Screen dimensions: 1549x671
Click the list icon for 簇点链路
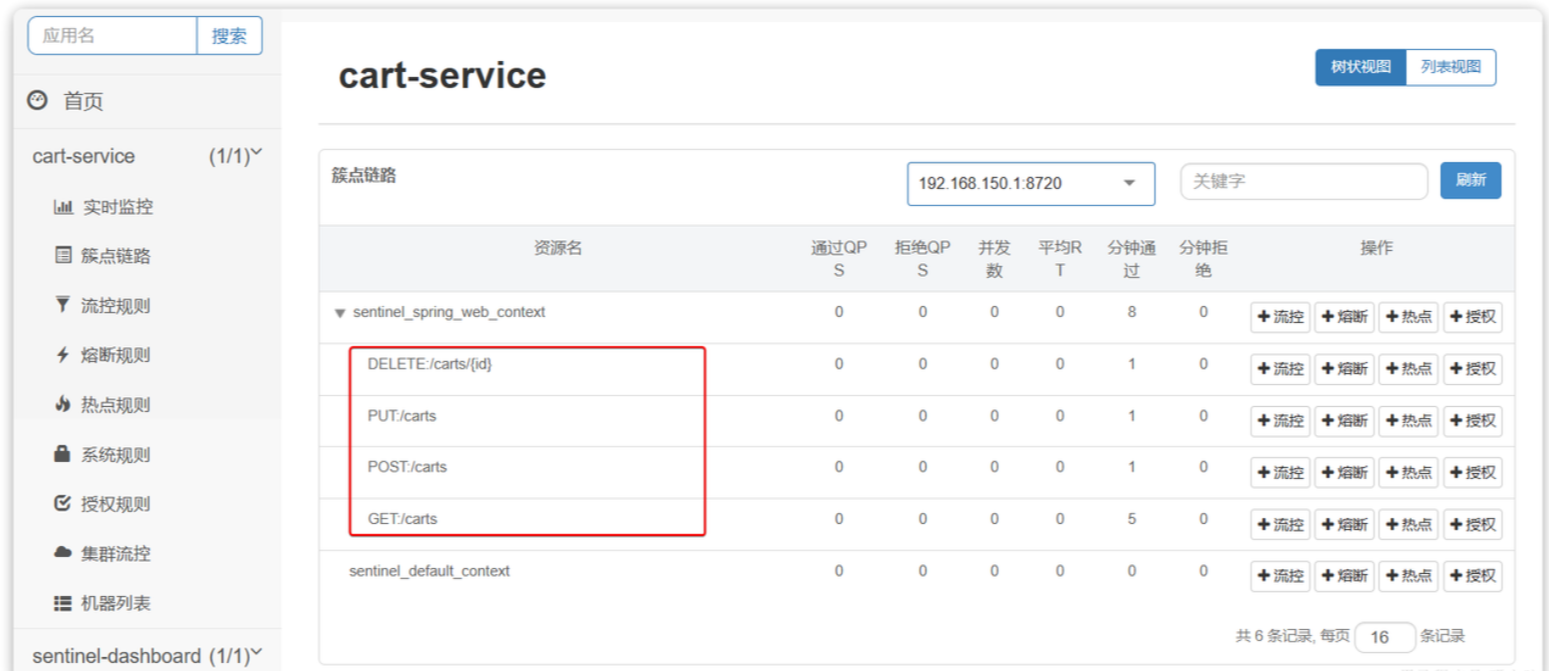point(63,256)
